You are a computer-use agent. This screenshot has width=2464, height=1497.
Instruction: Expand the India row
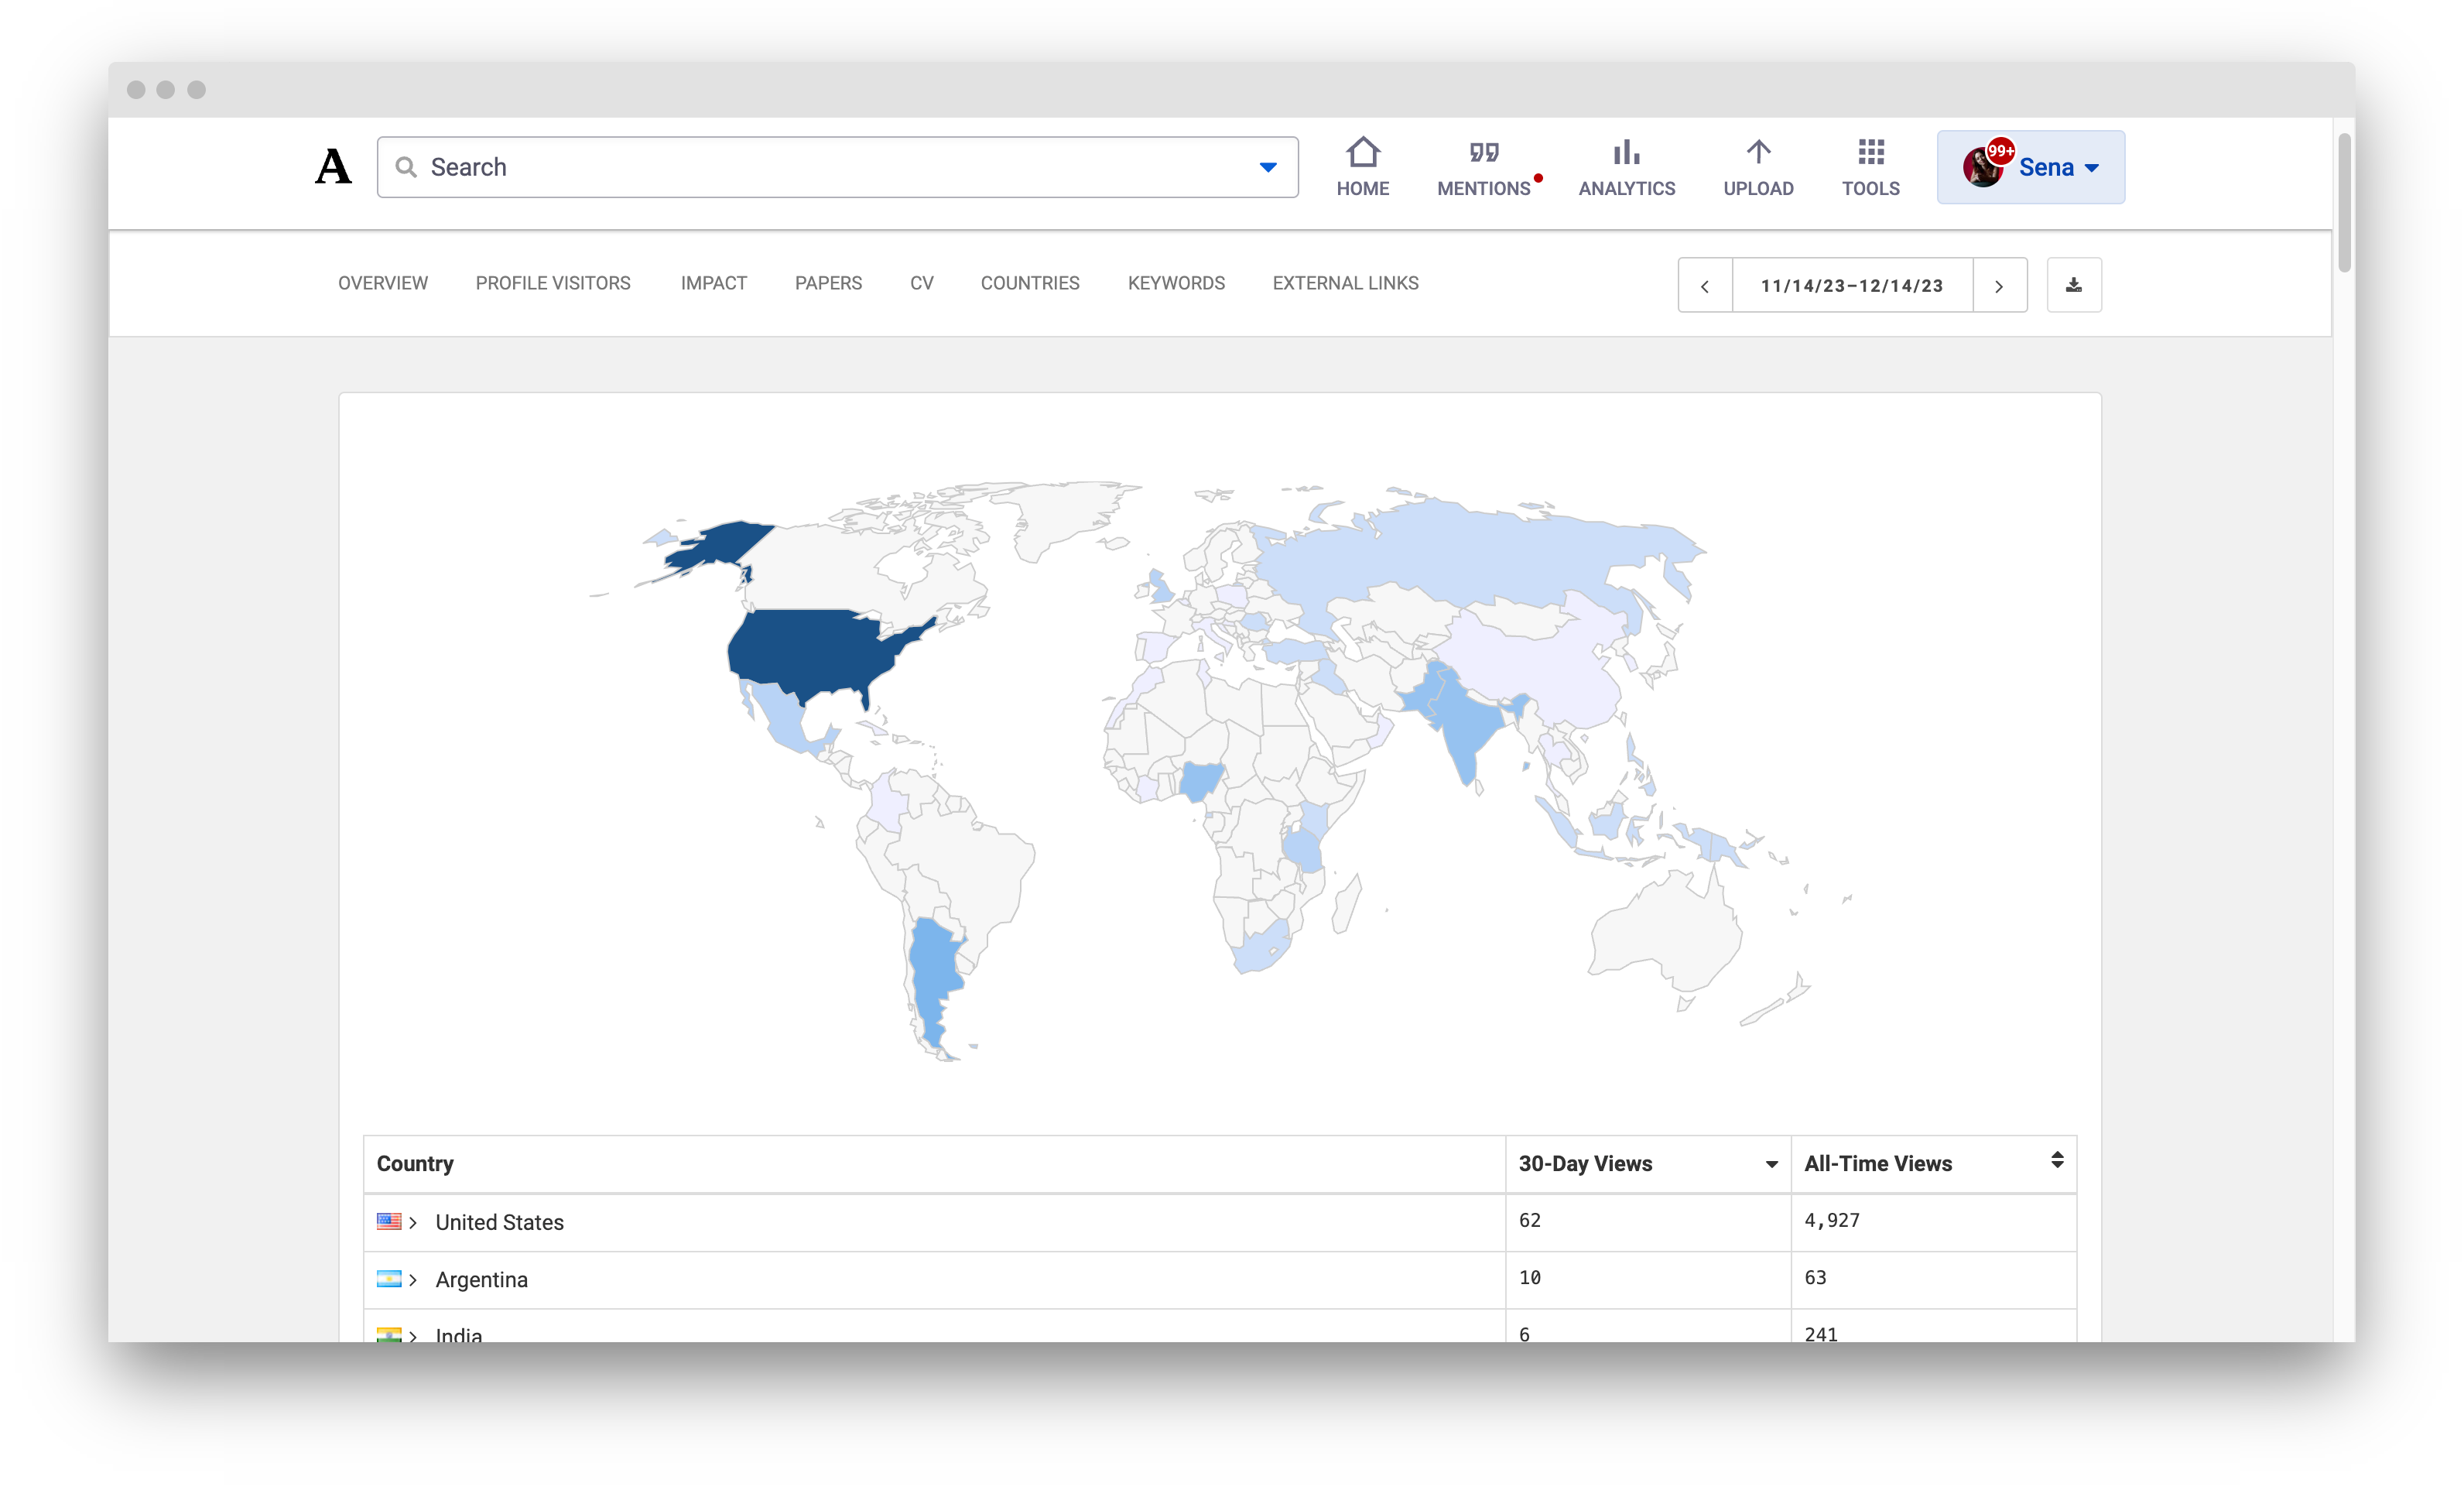pos(413,1336)
